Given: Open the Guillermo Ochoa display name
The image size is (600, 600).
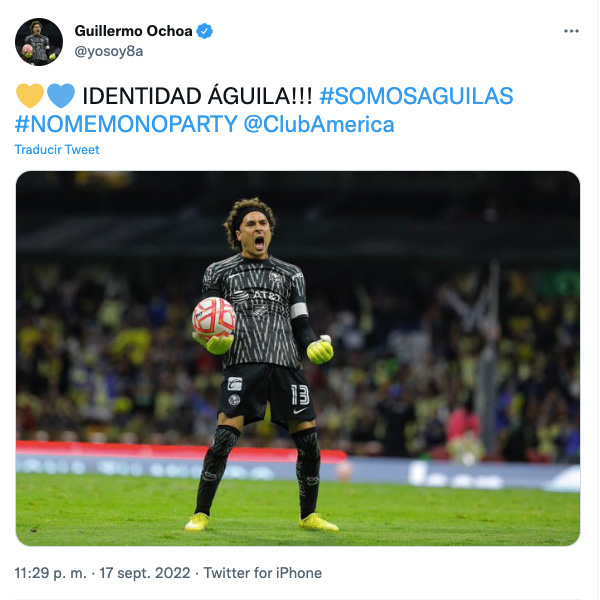Looking at the screenshot, I should (133, 31).
